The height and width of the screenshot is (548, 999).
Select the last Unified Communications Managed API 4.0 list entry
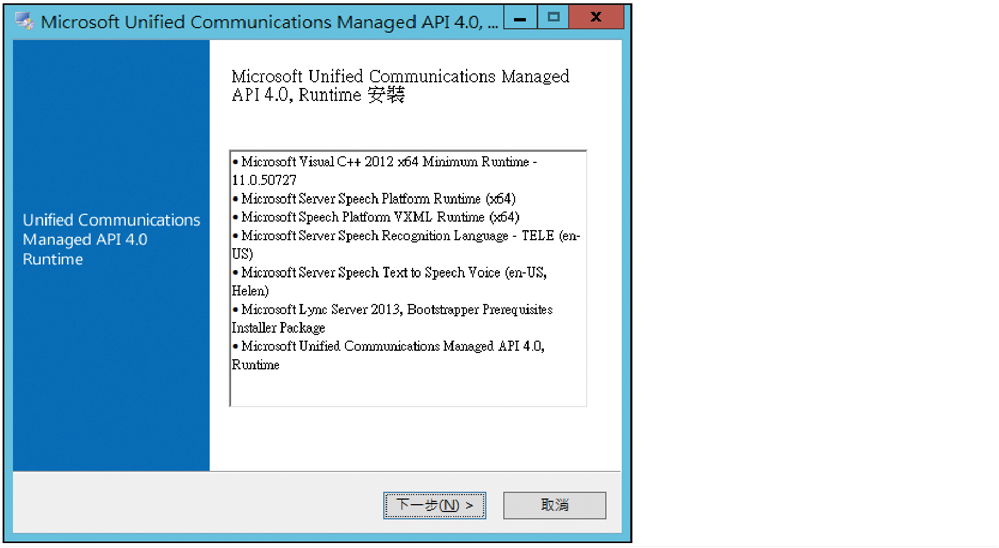point(388,356)
